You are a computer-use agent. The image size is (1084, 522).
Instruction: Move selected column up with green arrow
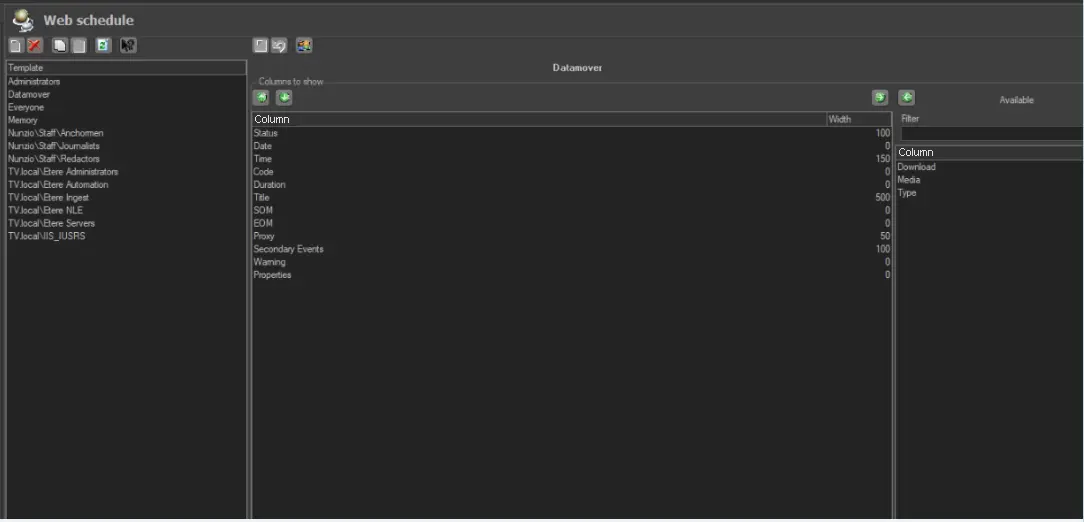tap(261, 98)
